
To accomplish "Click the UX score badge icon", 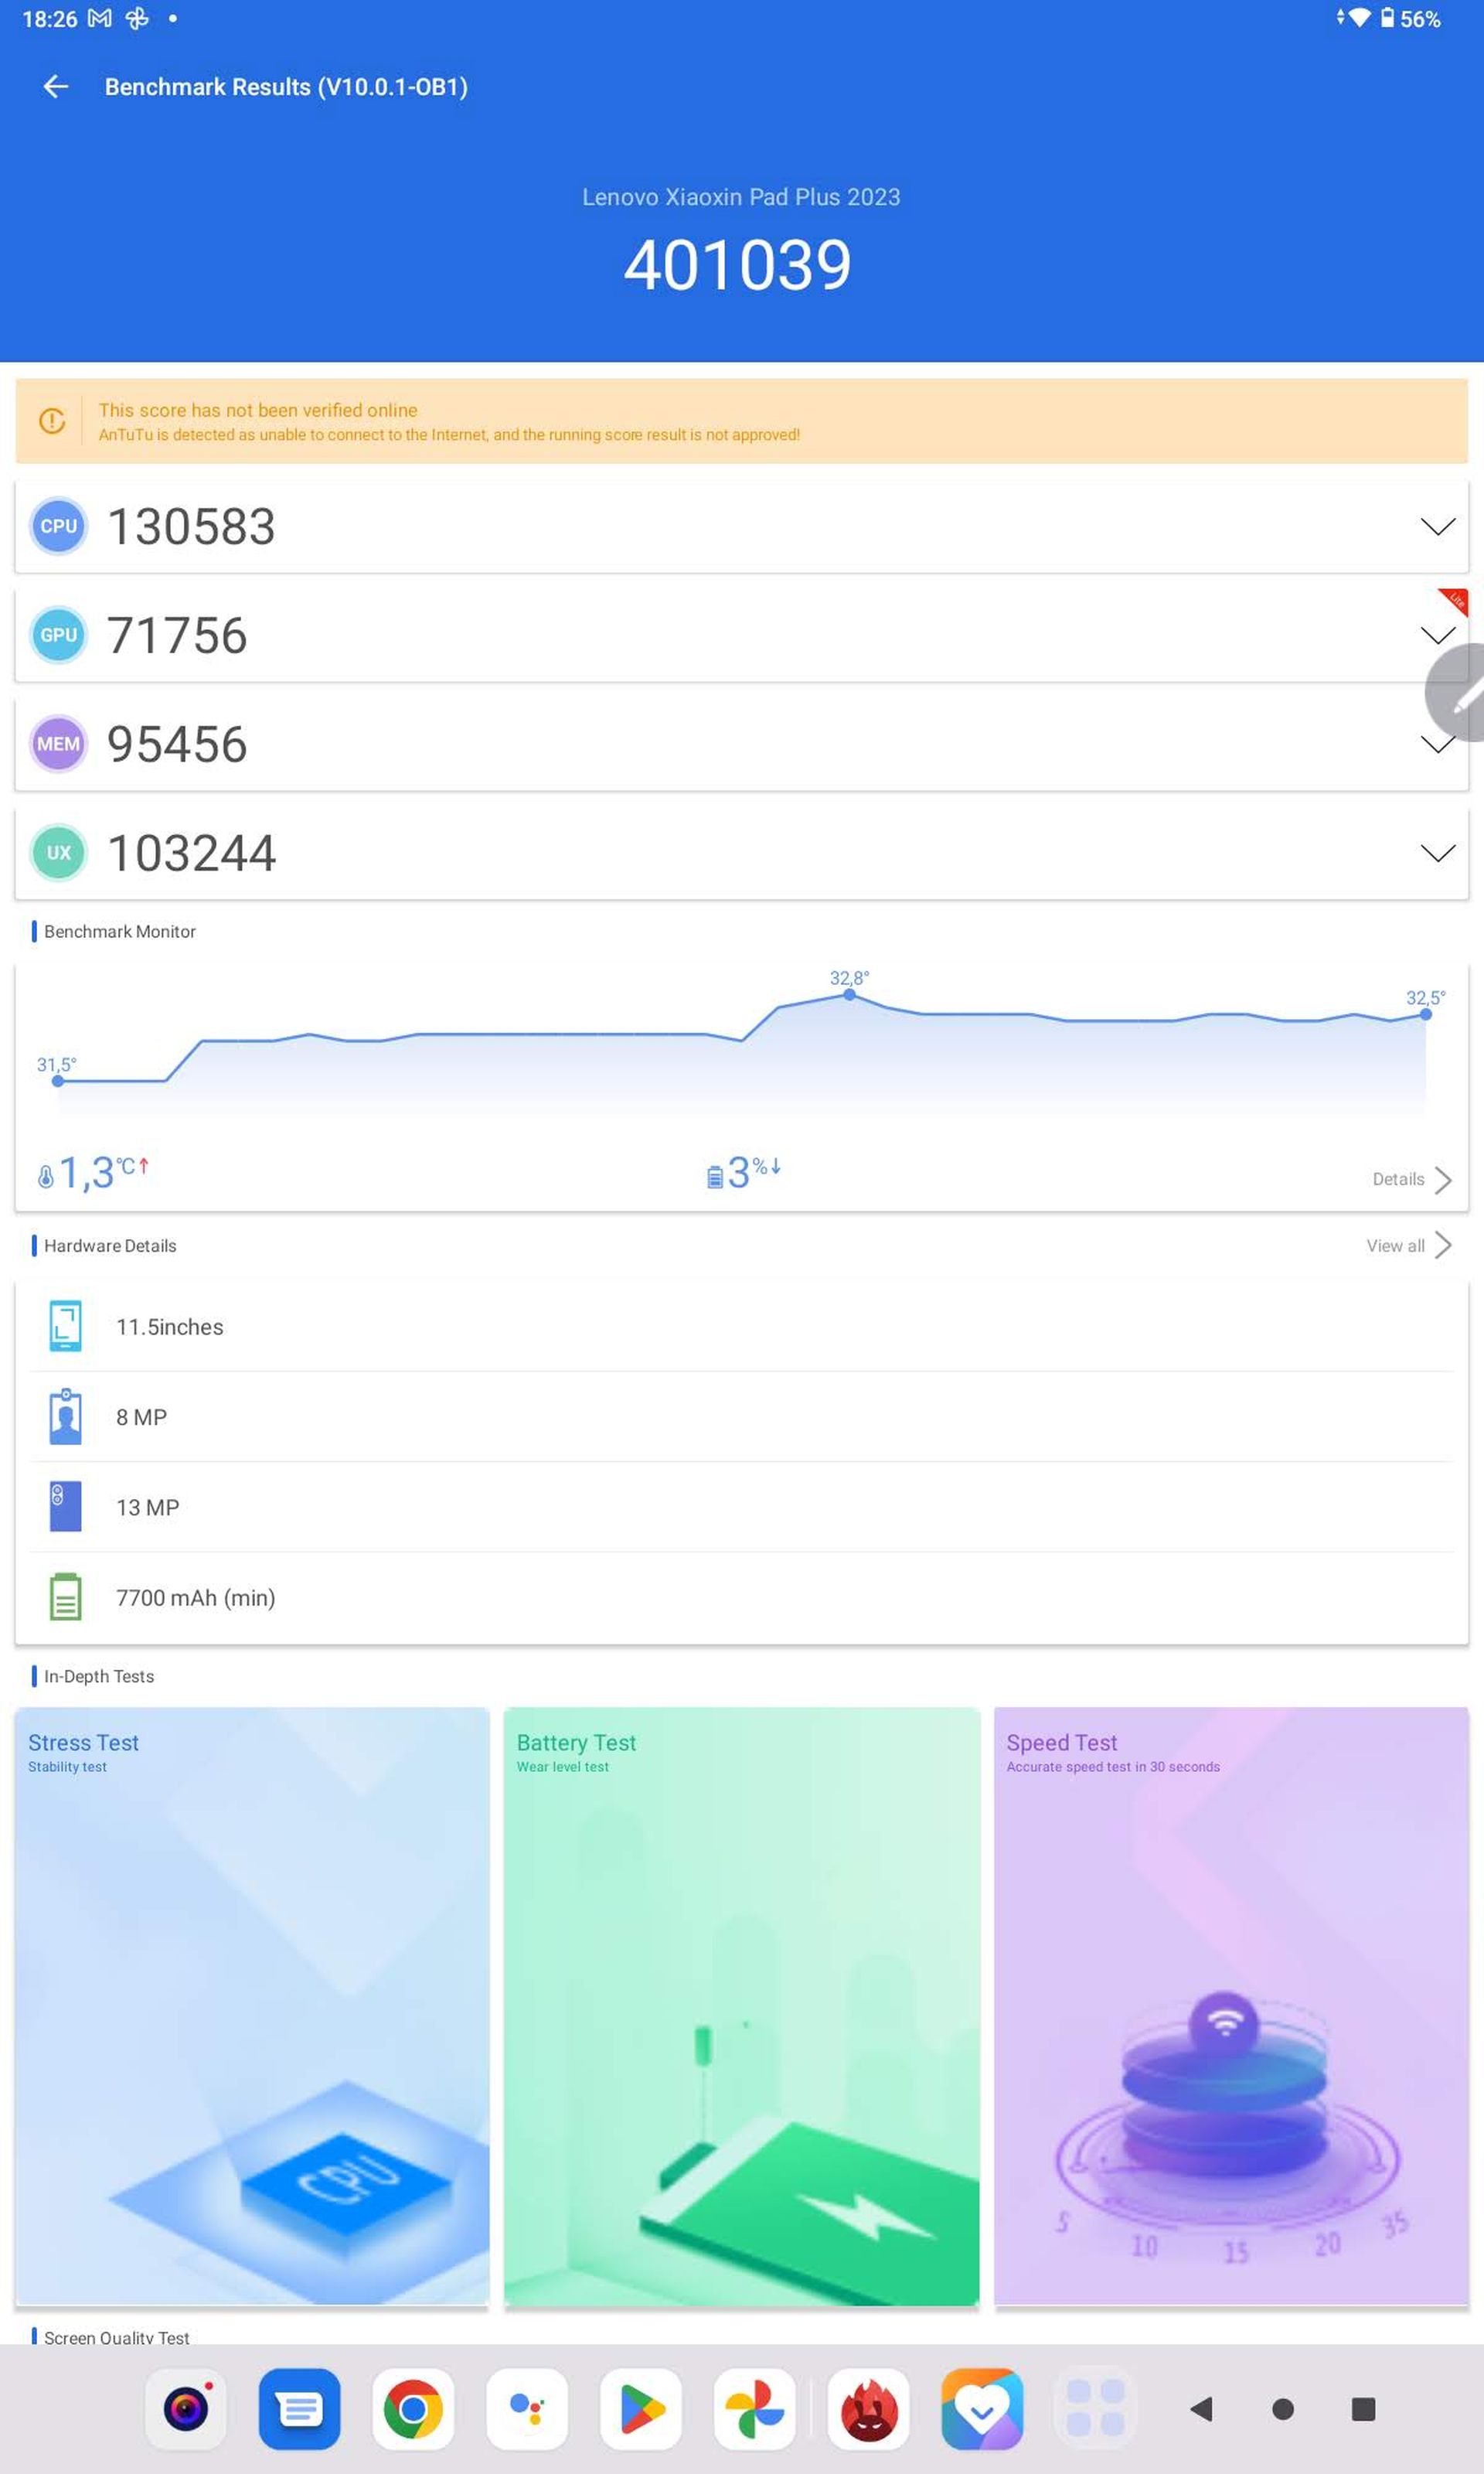I will 58,853.
